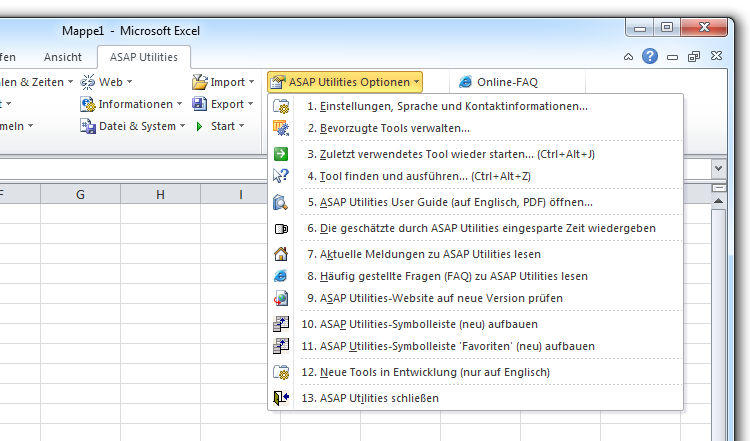Click the Import folder icon

[199, 82]
